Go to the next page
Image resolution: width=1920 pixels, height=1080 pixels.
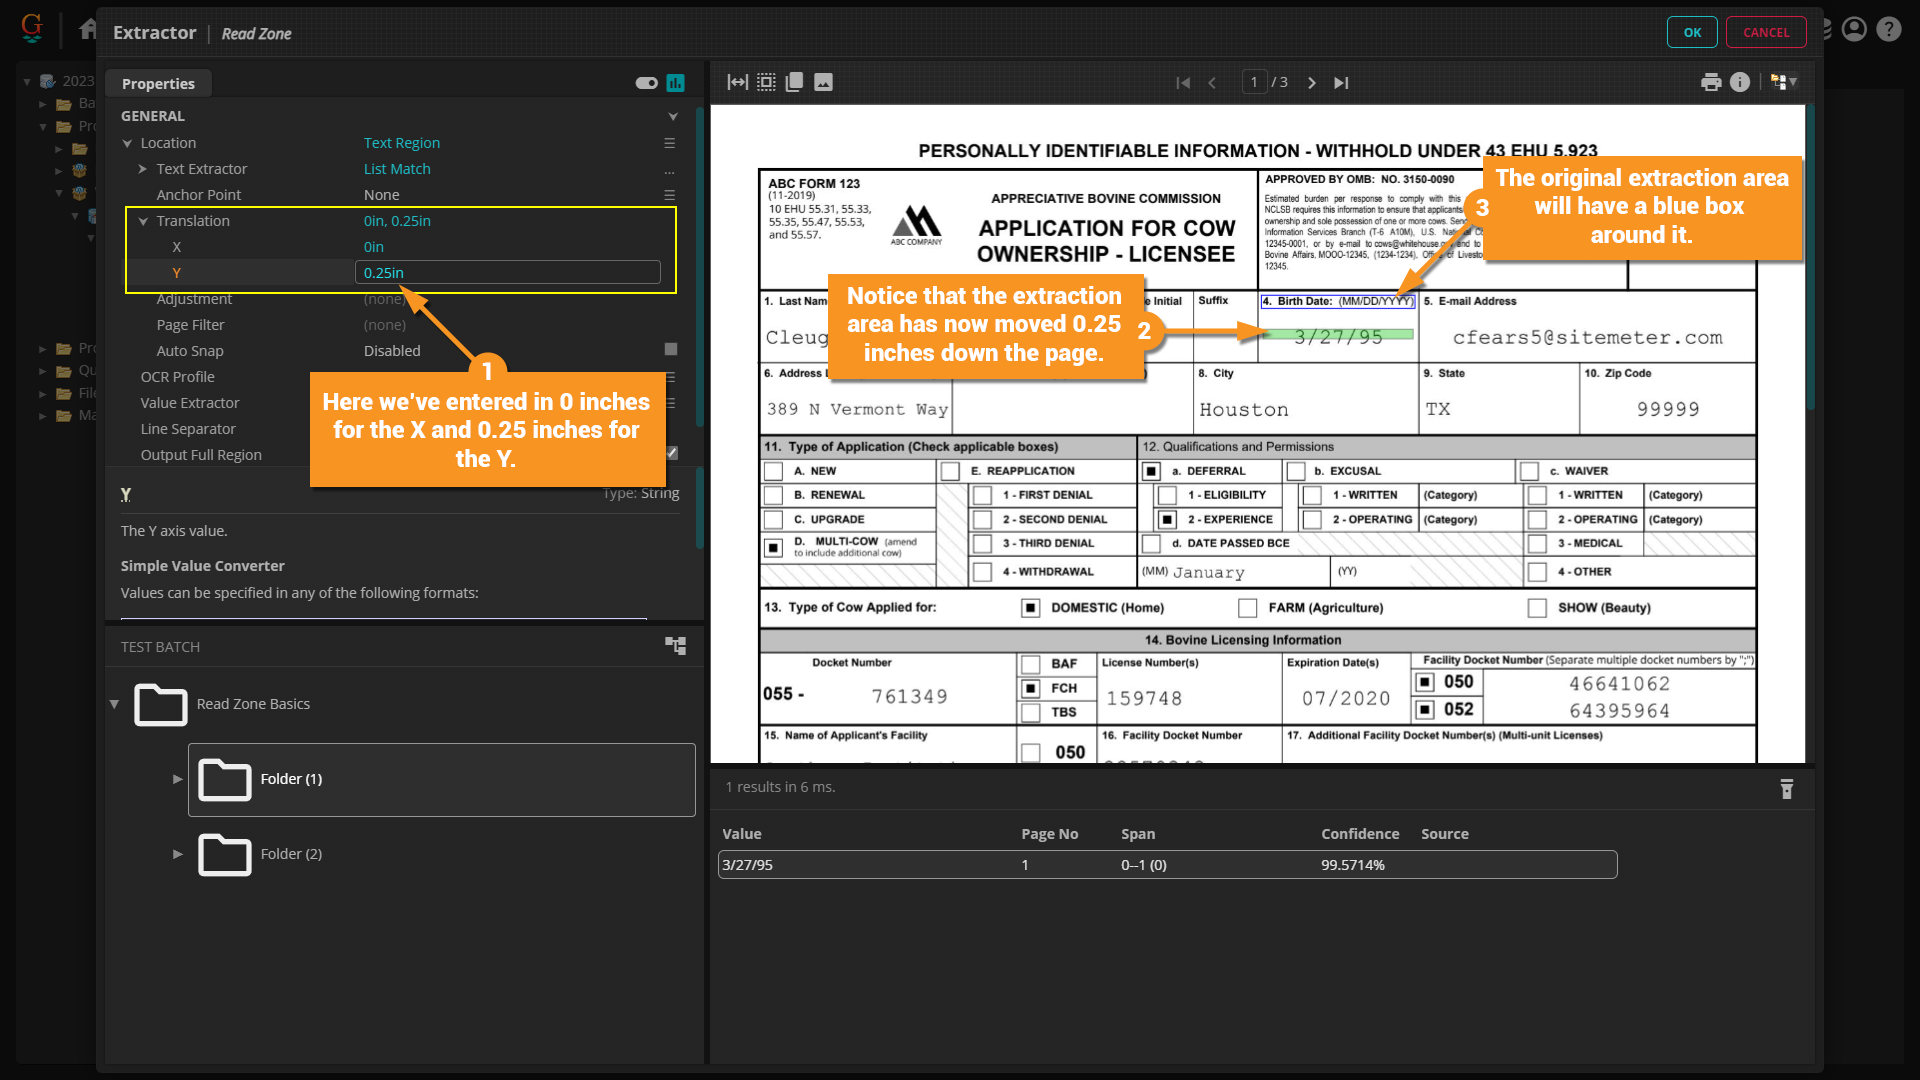click(1312, 83)
